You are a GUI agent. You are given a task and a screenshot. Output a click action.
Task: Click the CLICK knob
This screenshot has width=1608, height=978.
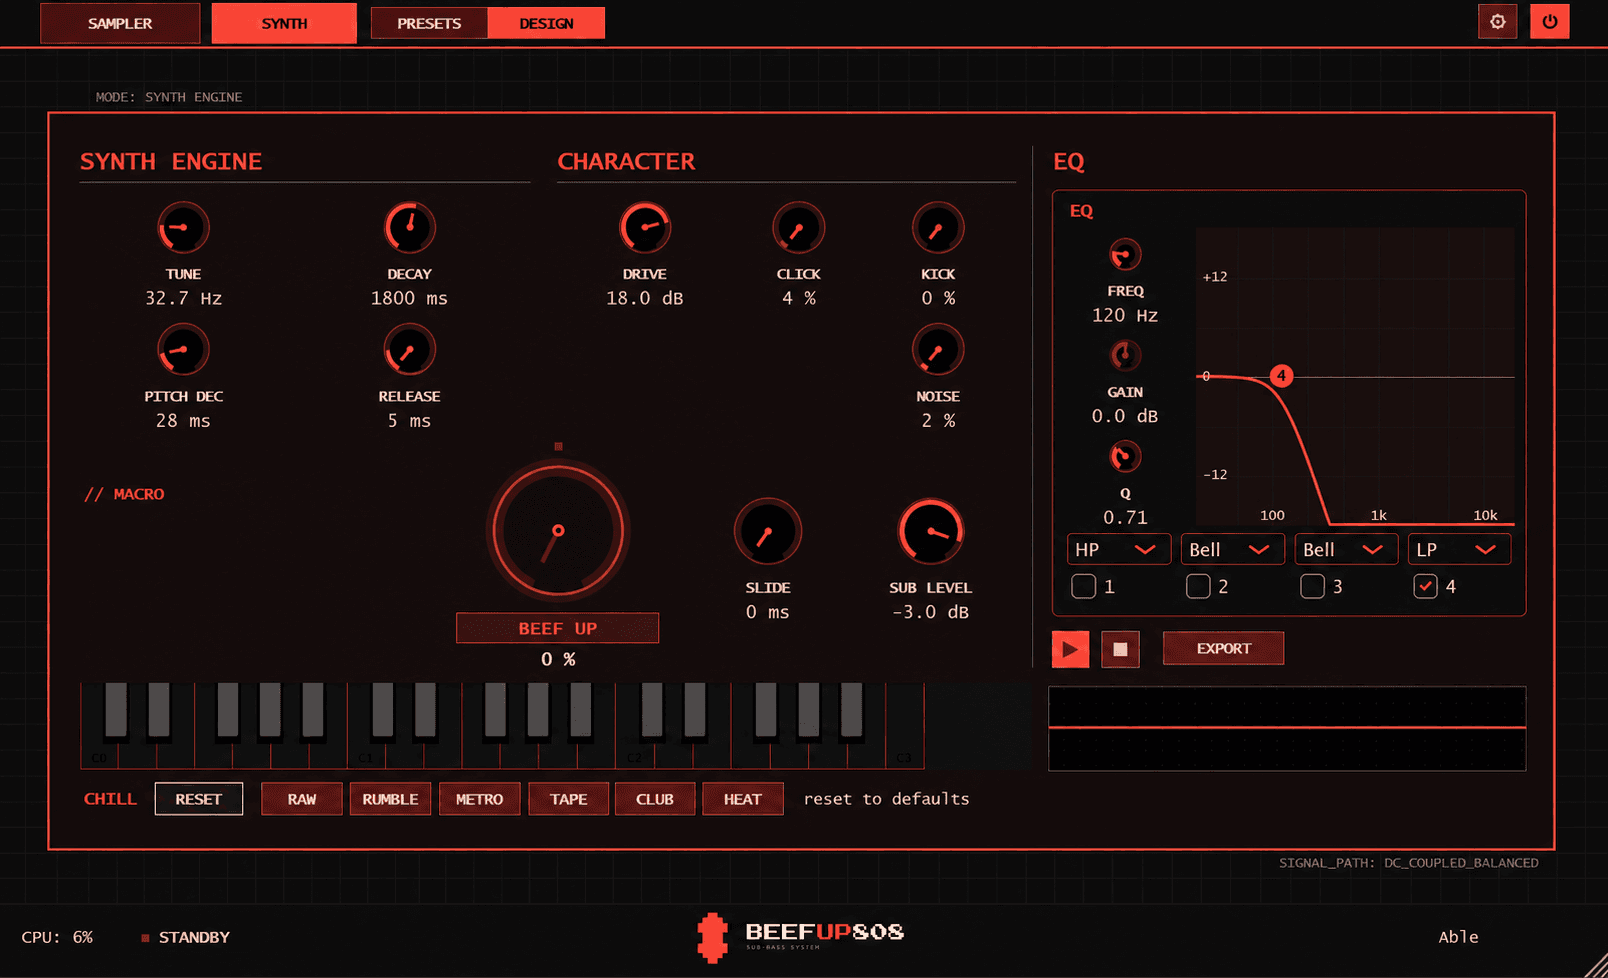click(798, 228)
